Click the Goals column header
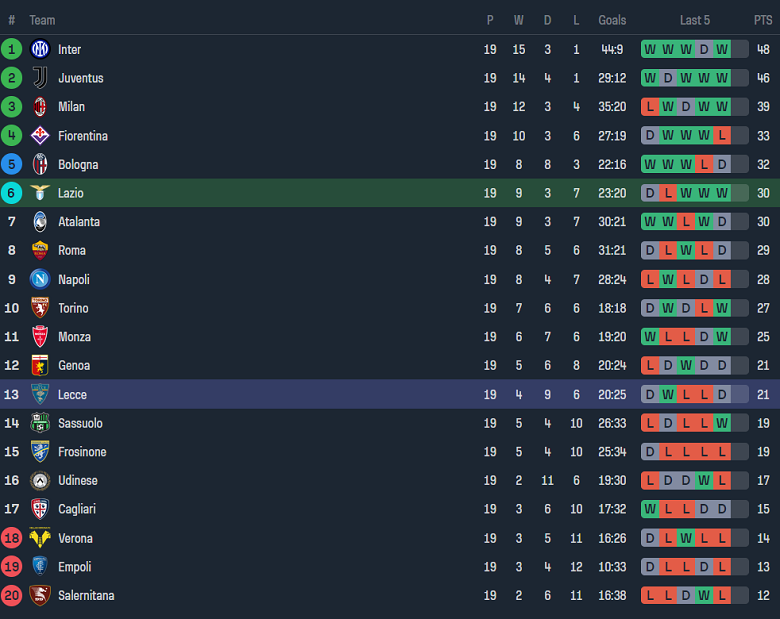 pyautogui.click(x=612, y=20)
